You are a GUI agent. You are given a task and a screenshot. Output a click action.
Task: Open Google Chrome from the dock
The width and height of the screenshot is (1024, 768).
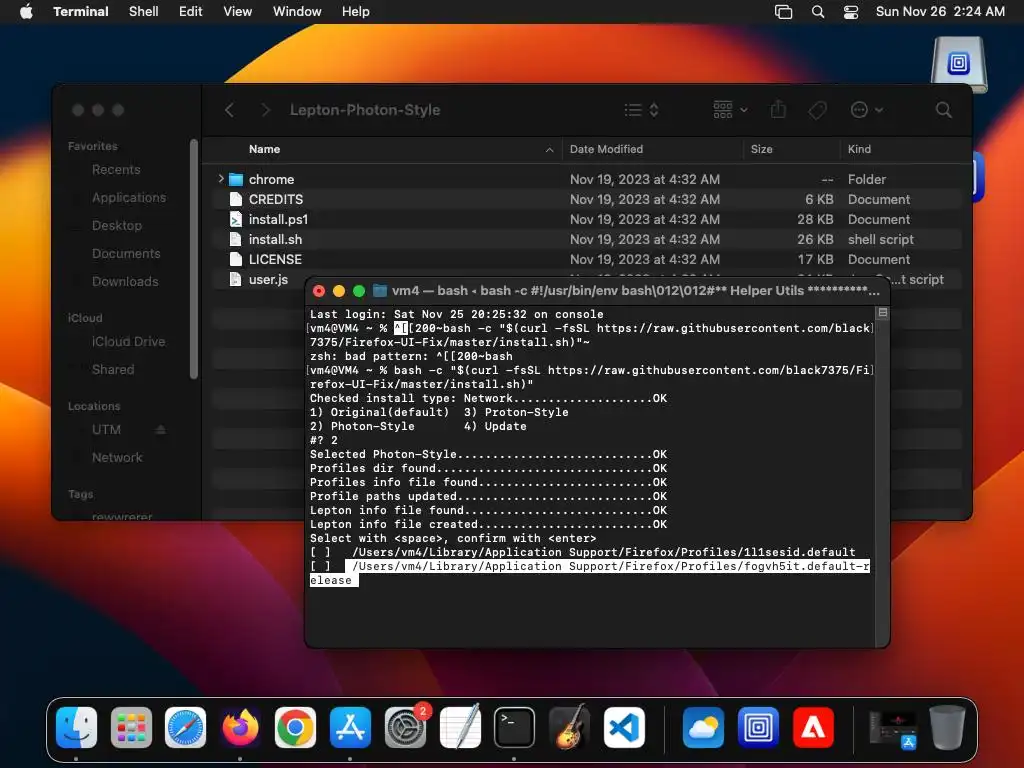[295, 728]
